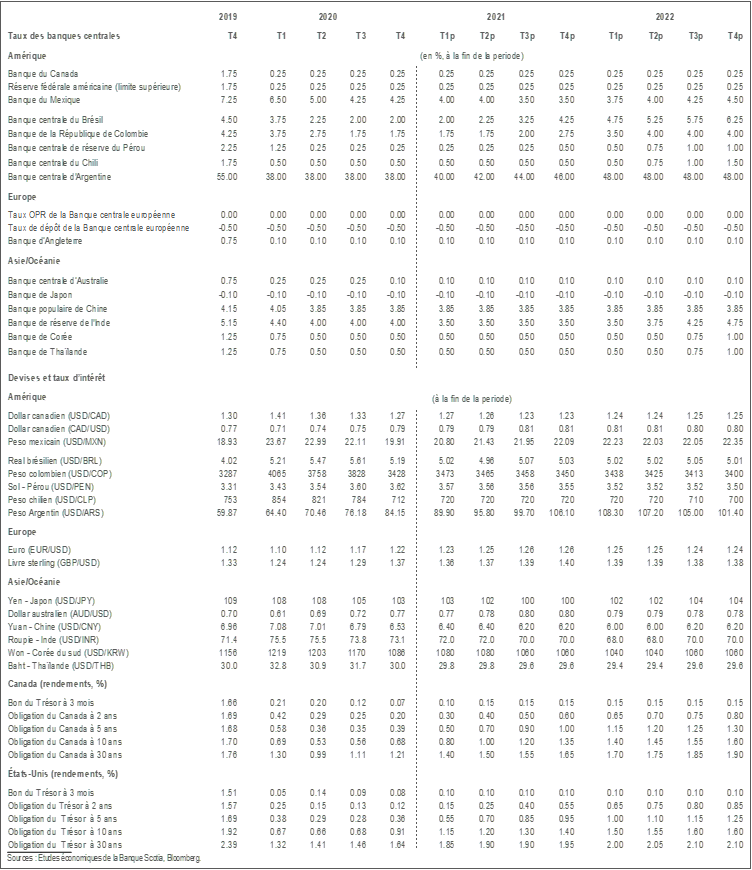This screenshot has width=752, height=870.
Task: Click the Canada (rendements, %) section heading
Action: coord(59,683)
